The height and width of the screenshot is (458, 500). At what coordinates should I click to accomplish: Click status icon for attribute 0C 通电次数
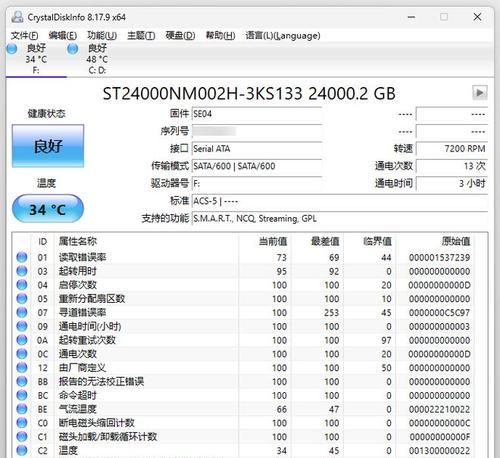coord(22,354)
